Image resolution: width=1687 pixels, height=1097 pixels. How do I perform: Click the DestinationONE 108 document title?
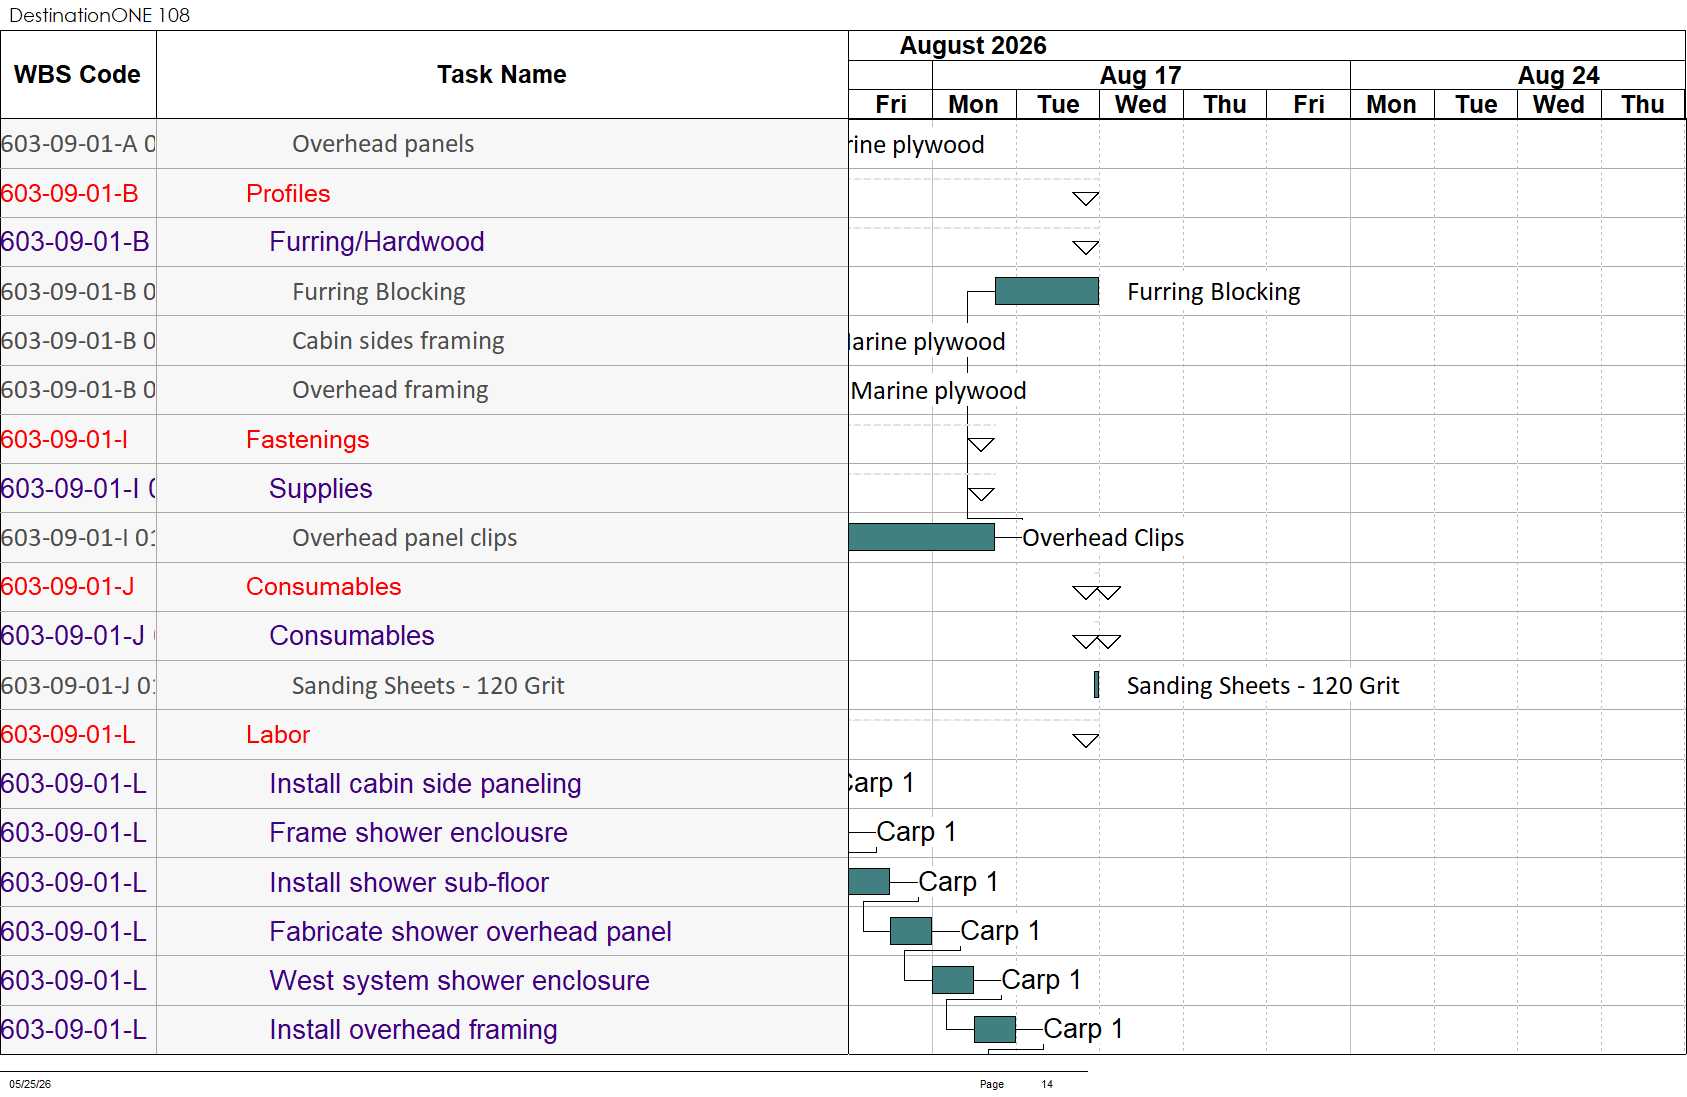(x=99, y=15)
